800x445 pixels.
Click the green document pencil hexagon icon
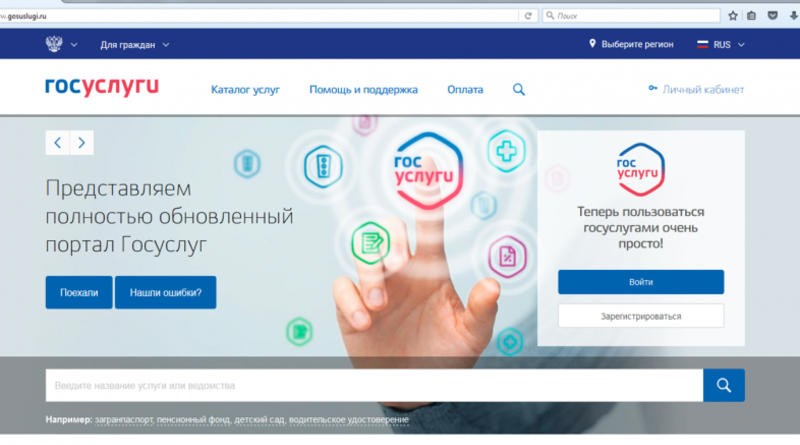tap(371, 243)
